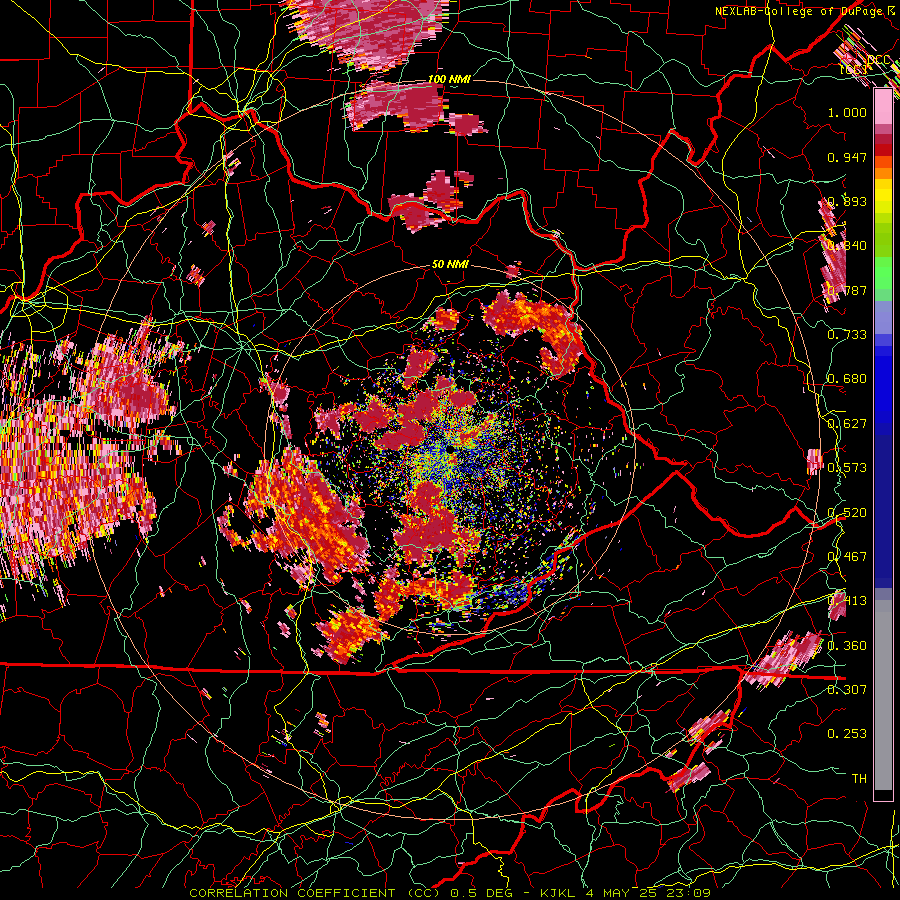
Task: Click the 100 NMI range ring label
Action: (x=449, y=79)
